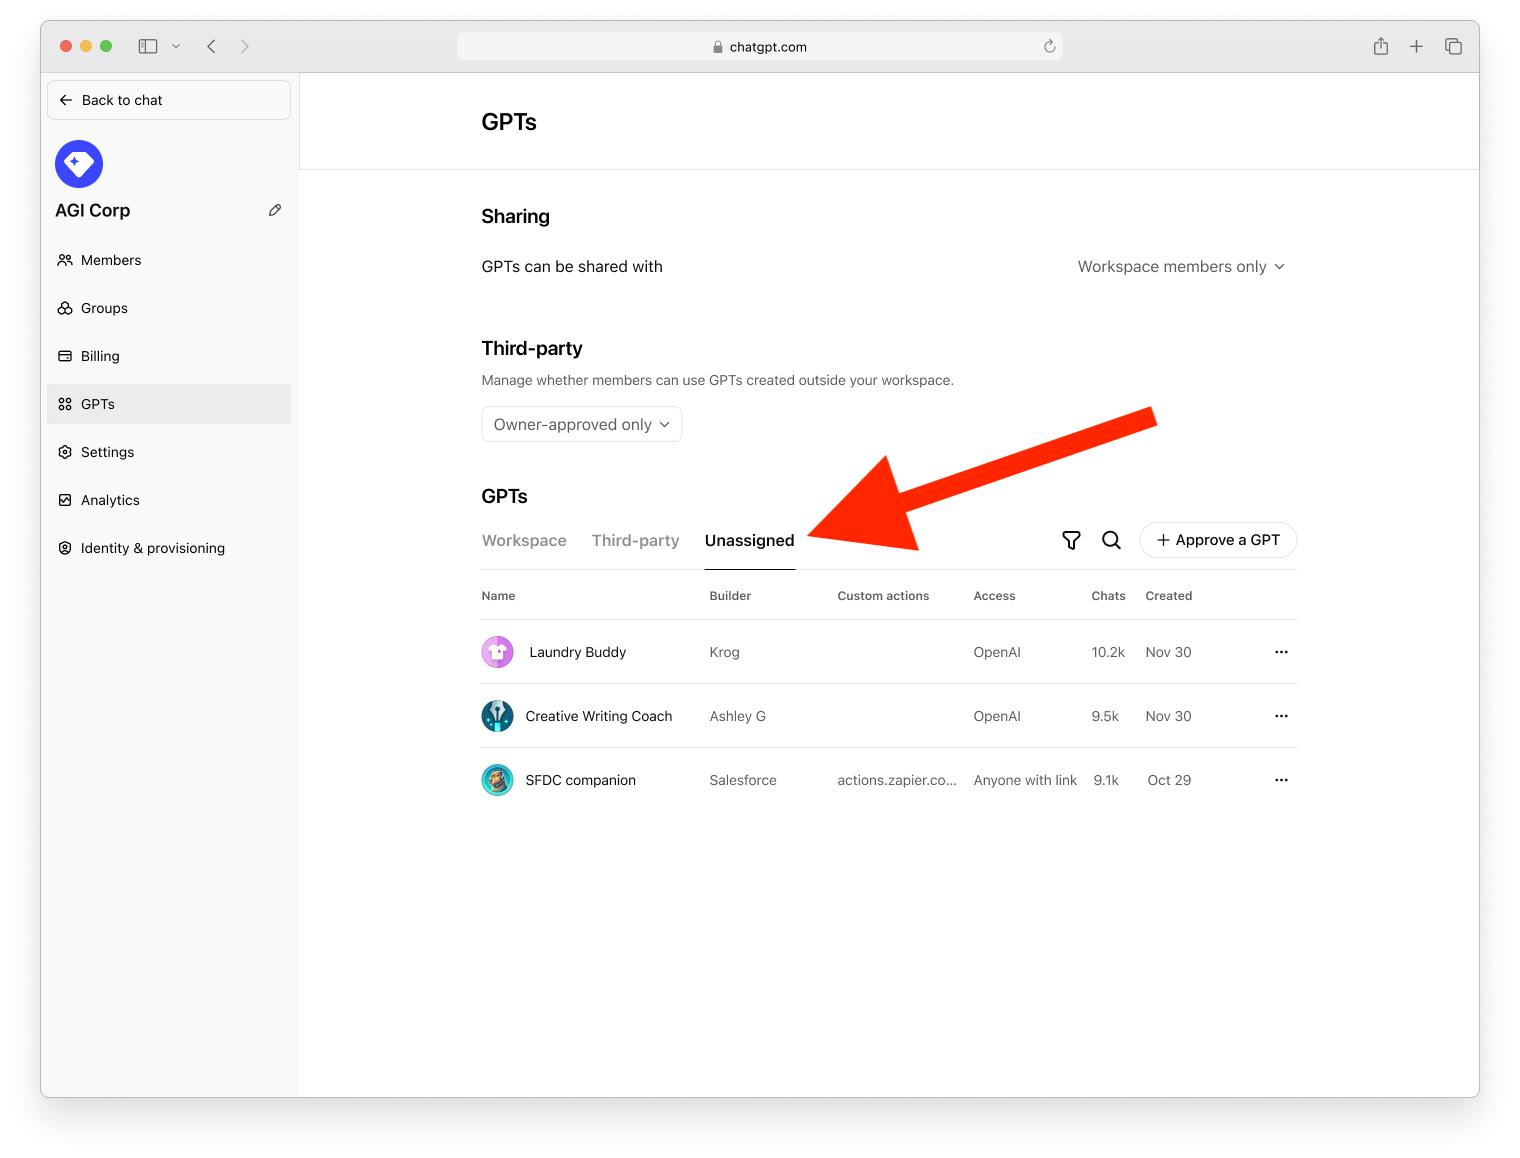The width and height of the screenshot is (1520, 1158).
Task: Select the Groups icon in the sidebar
Action: (64, 308)
